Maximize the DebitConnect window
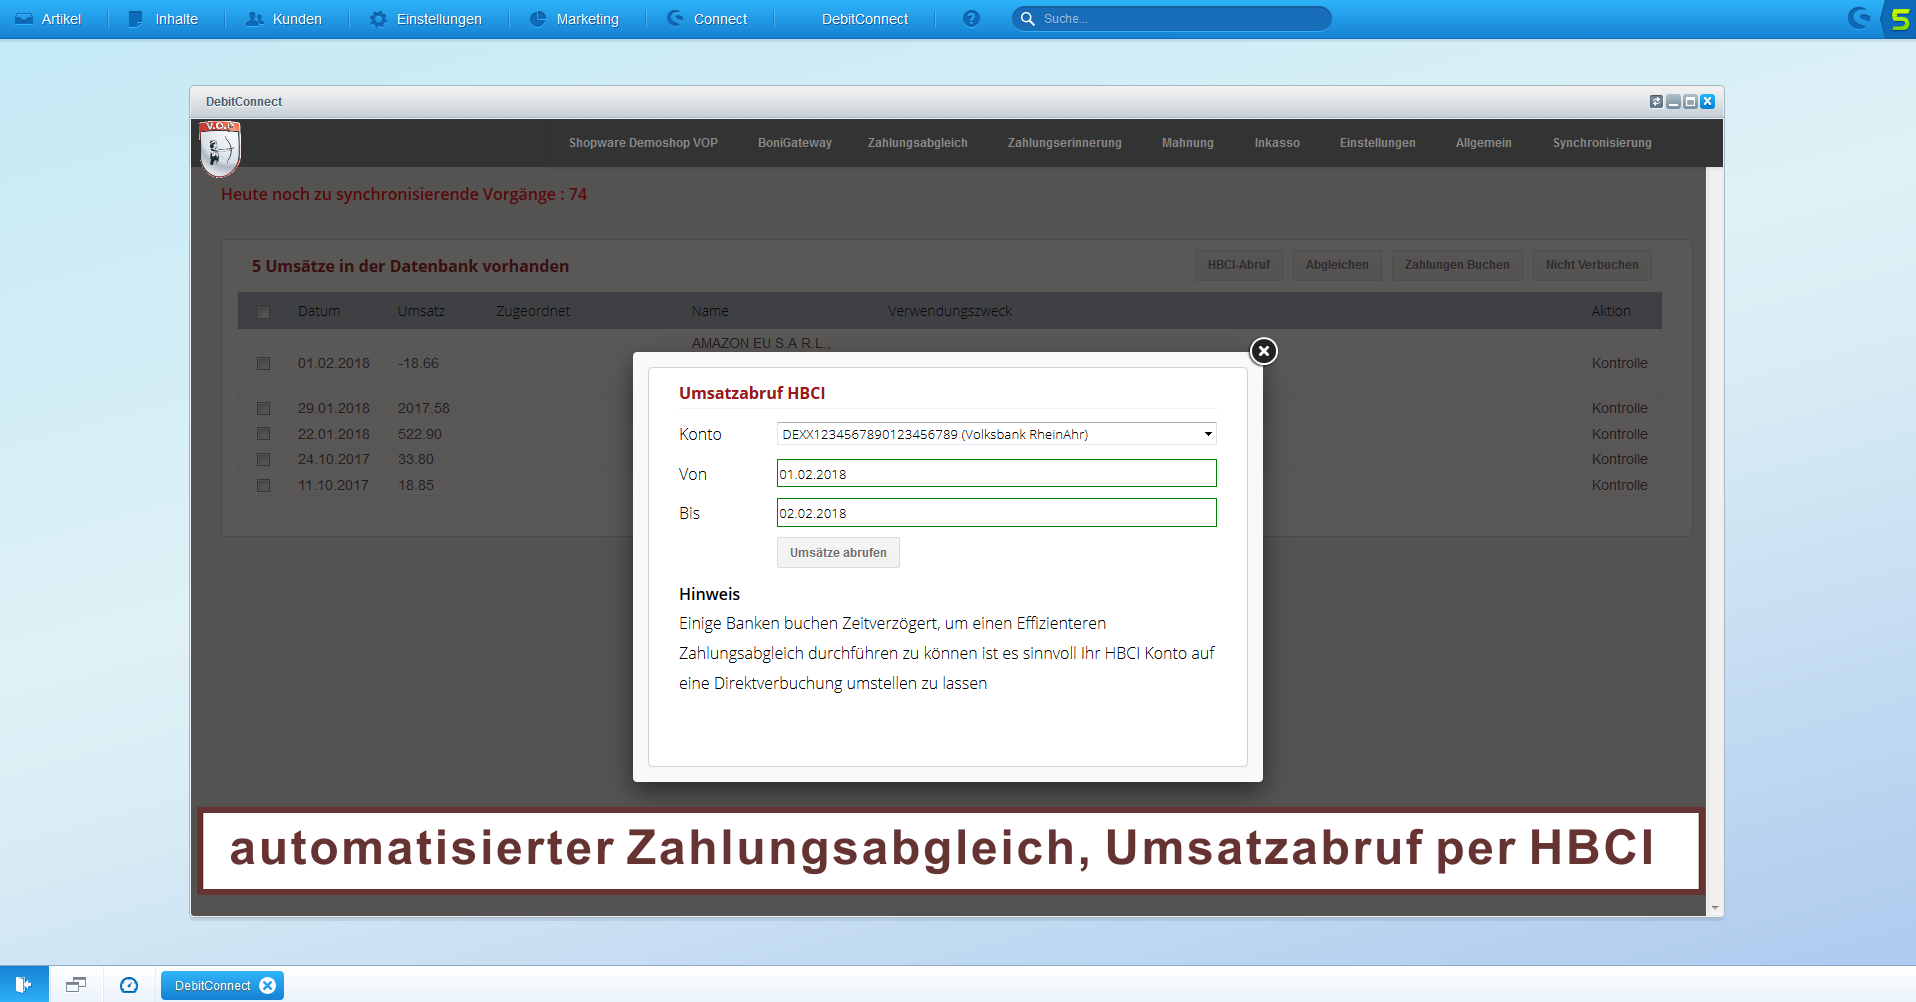This screenshot has width=1916, height=1002. (x=1690, y=102)
